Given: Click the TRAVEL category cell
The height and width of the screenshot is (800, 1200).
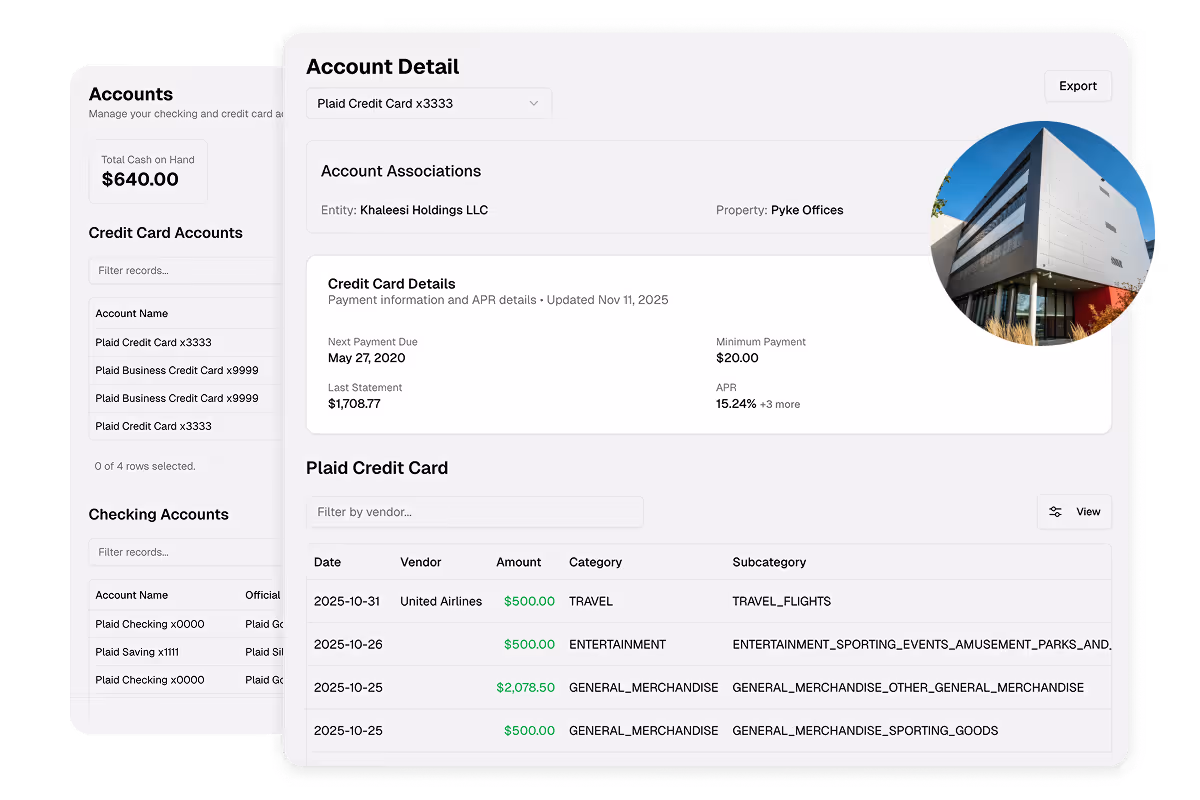Looking at the screenshot, I should coord(591,602).
